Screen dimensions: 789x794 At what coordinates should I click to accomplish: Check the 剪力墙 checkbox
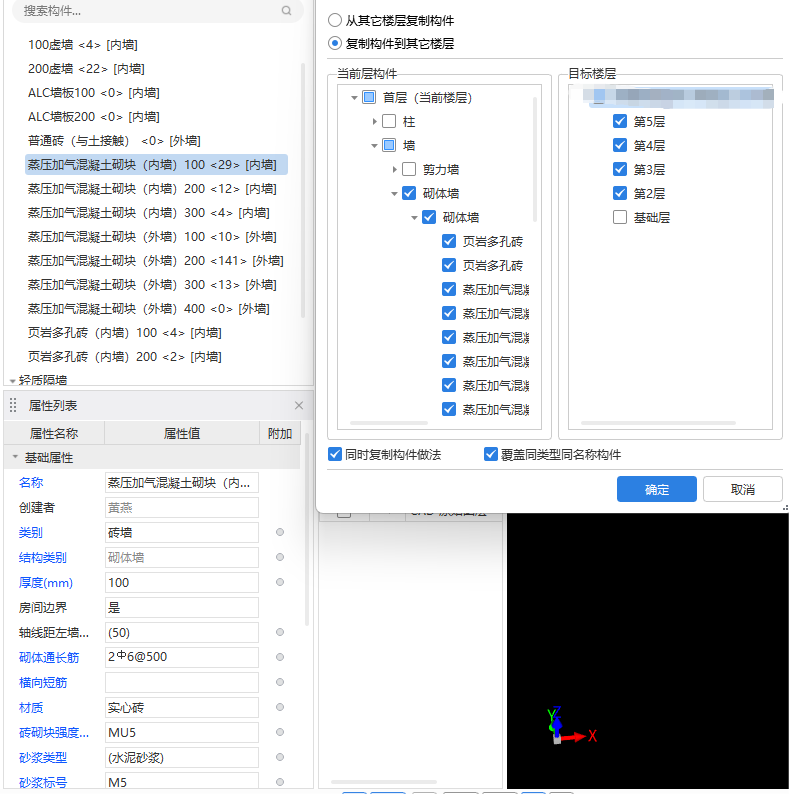409,169
